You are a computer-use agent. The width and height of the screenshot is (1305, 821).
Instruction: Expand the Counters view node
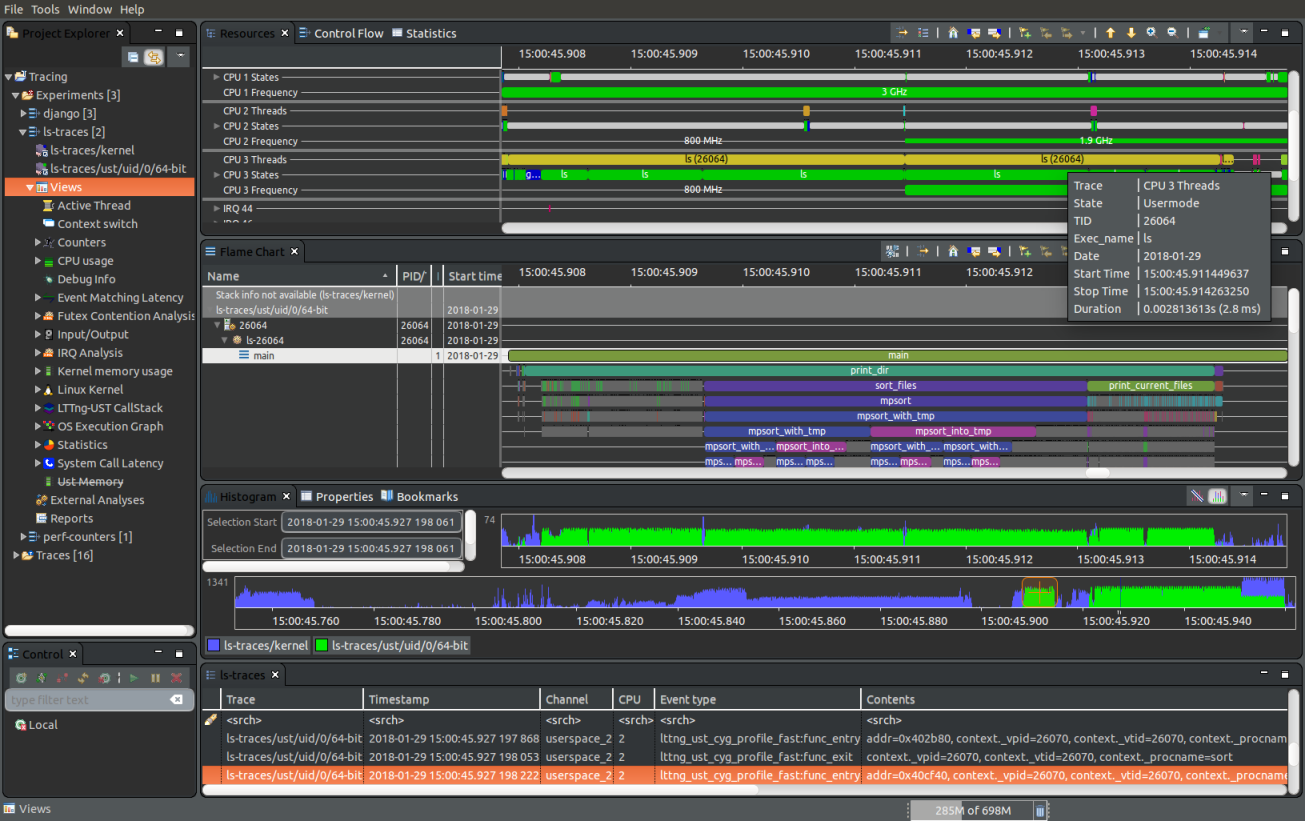(38, 242)
